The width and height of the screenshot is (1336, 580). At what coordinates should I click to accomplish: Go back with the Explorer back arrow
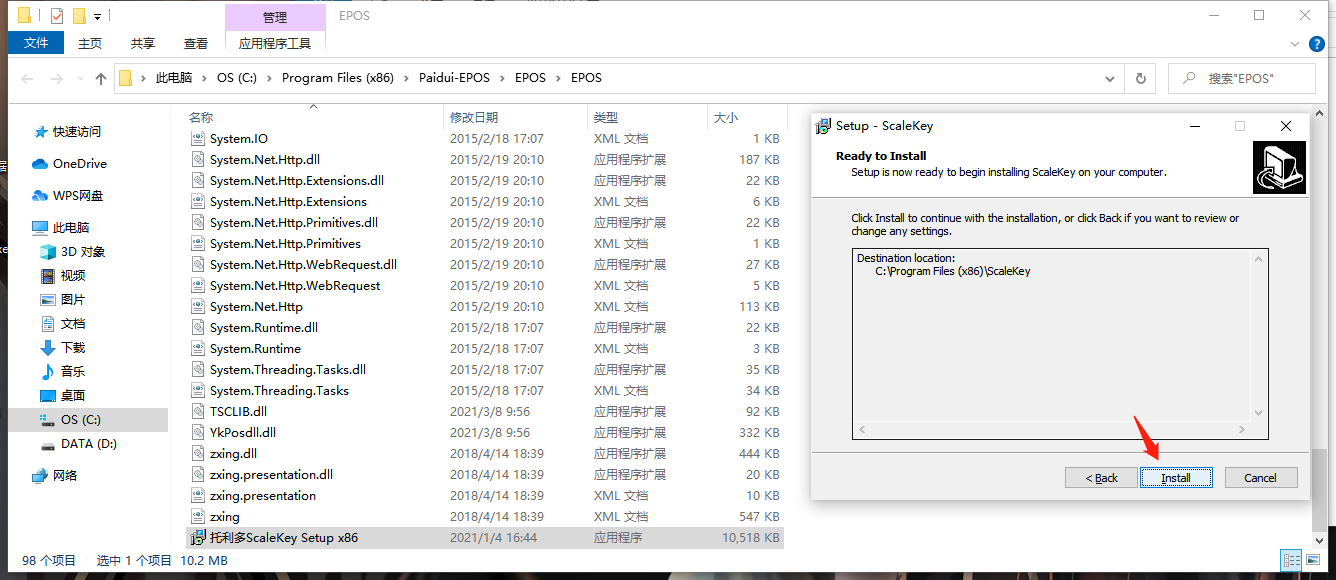(26, 78)
